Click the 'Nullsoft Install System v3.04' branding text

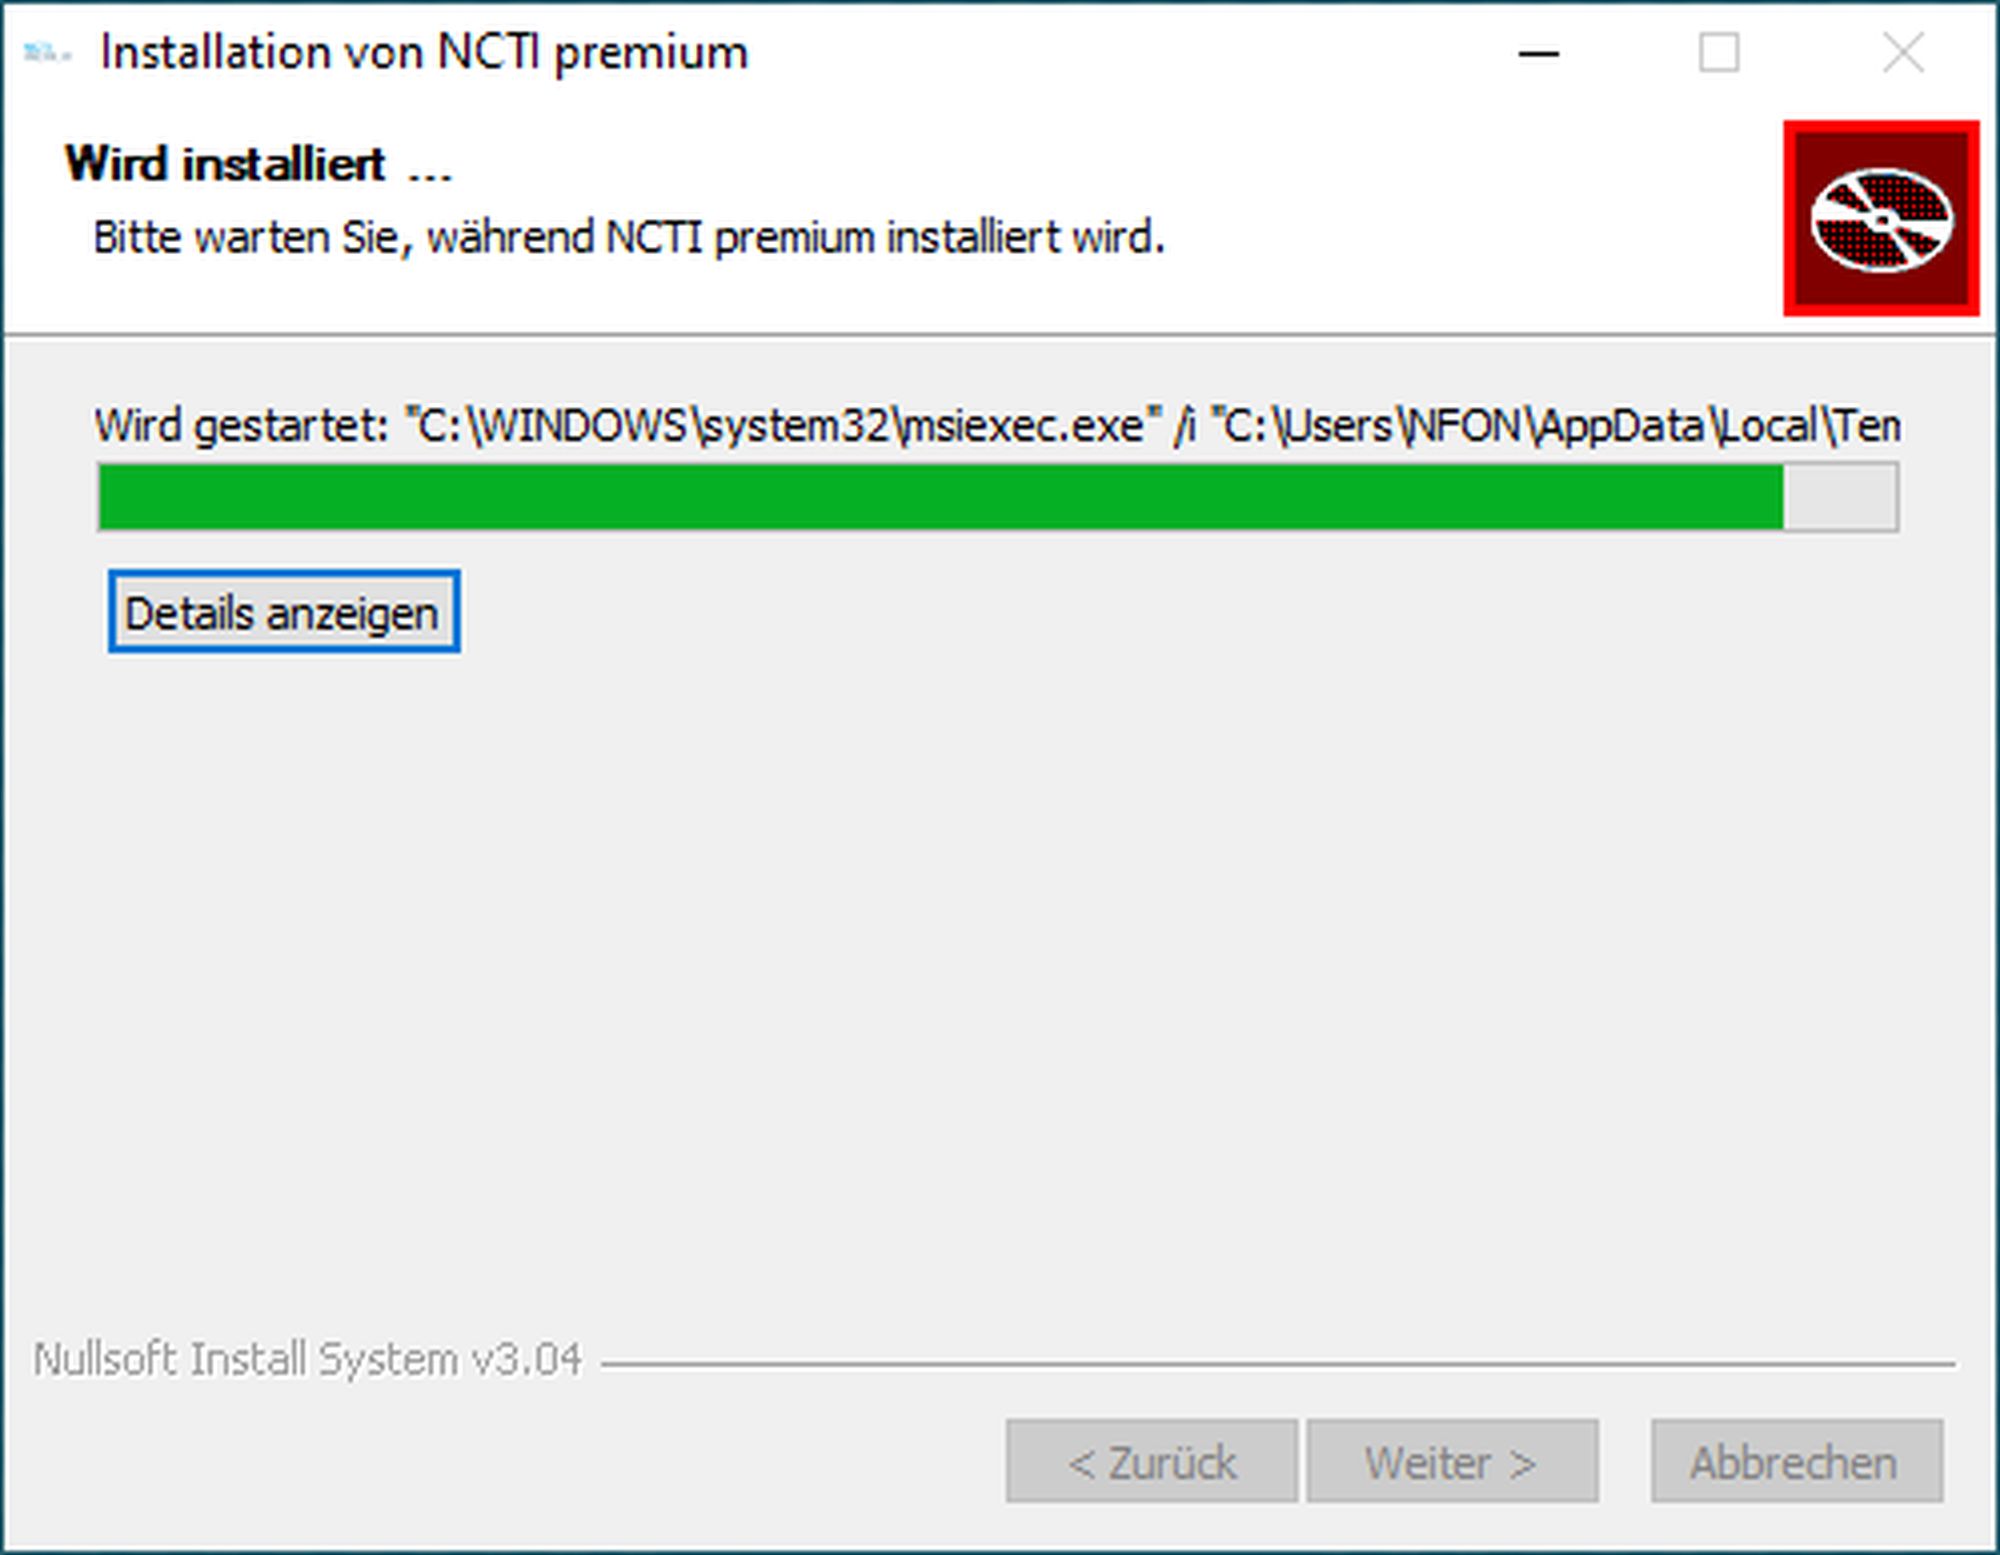coord(307,1360)
